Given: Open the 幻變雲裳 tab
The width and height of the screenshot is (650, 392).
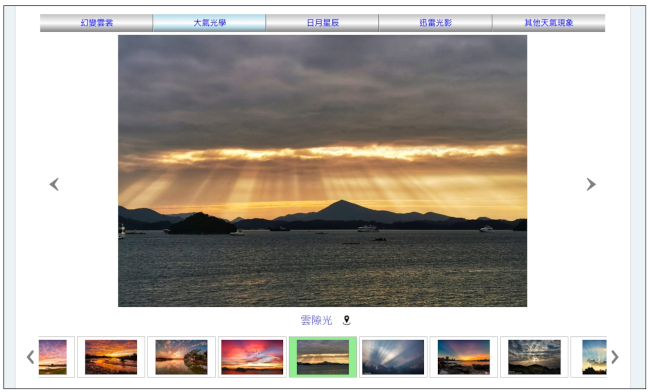Looking at the screenshot, I should click(97, 23).
